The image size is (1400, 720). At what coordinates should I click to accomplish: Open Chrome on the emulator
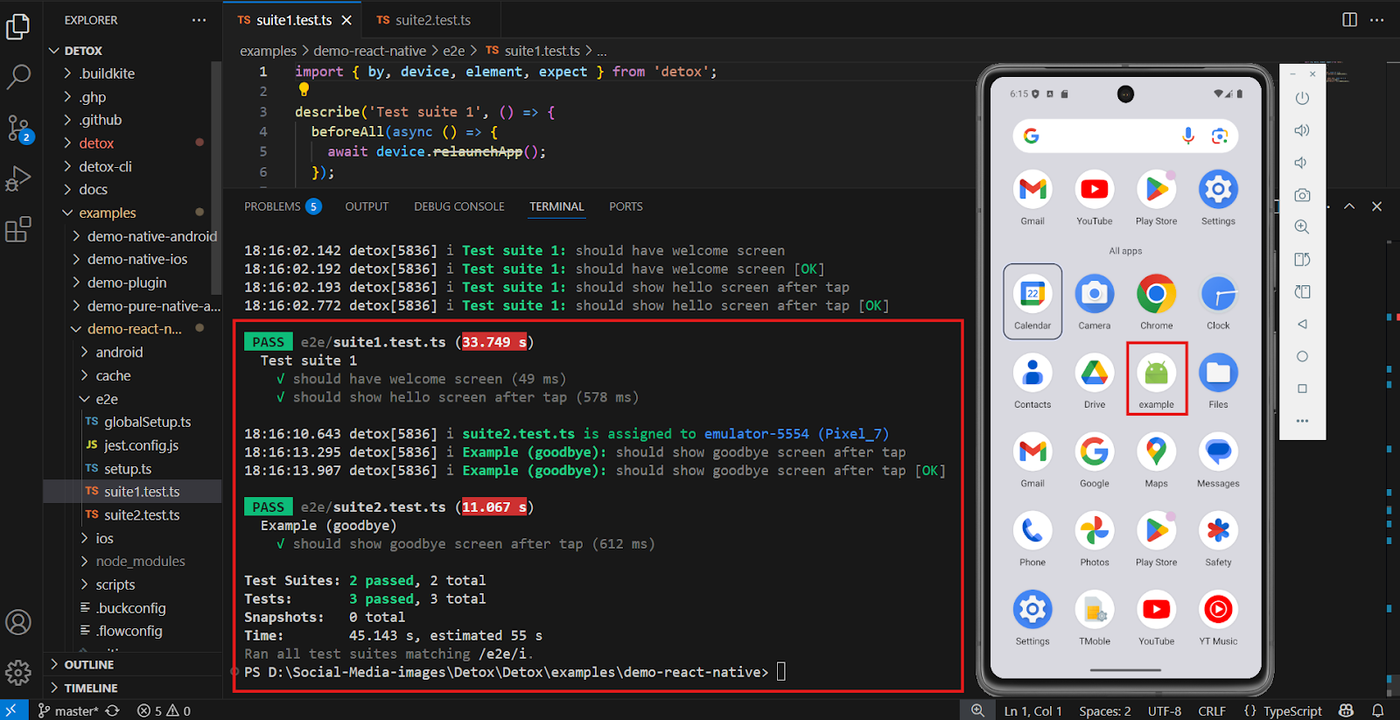[1156, 301]
